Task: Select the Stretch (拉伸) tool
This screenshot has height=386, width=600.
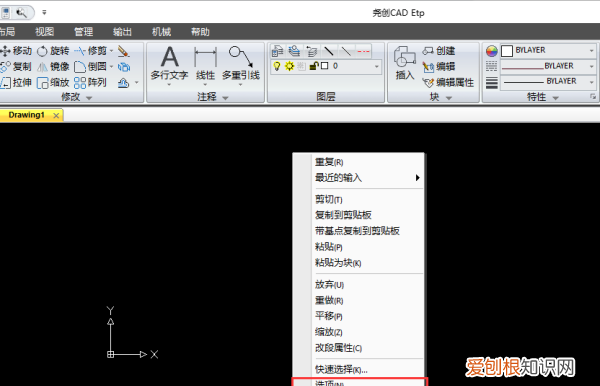Action: (x=16, y=82)
